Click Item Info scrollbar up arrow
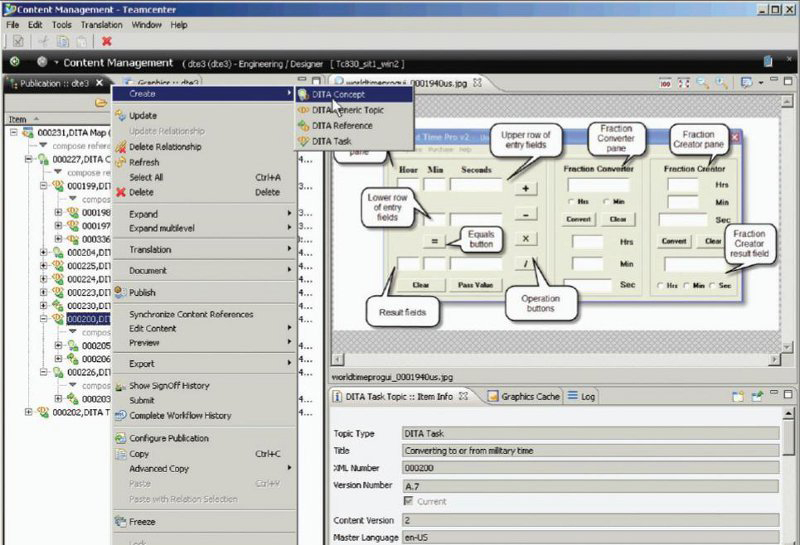 (x=788, y=413)
